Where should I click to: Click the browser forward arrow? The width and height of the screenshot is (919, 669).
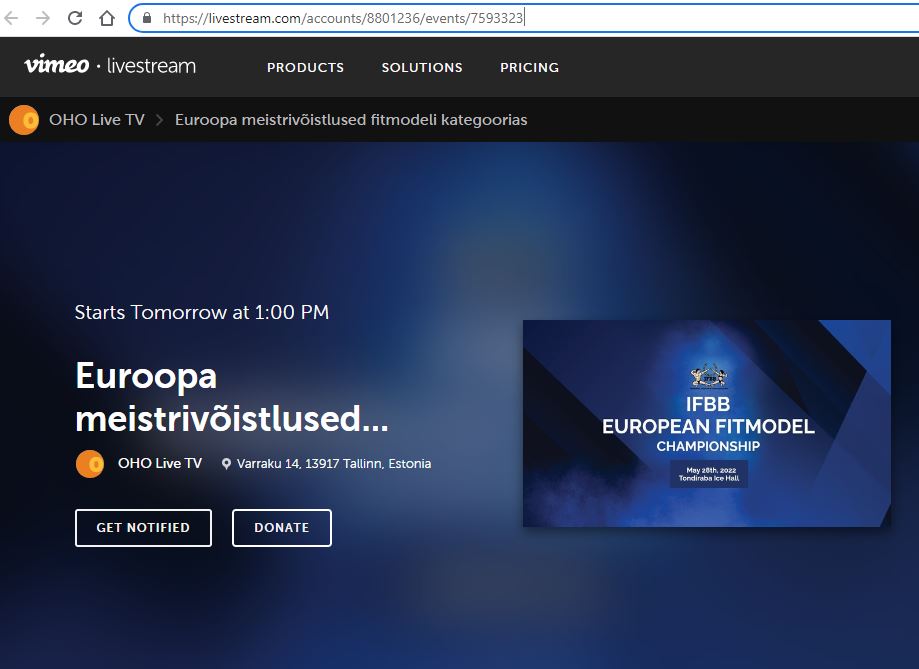click(x=43, y=18)
